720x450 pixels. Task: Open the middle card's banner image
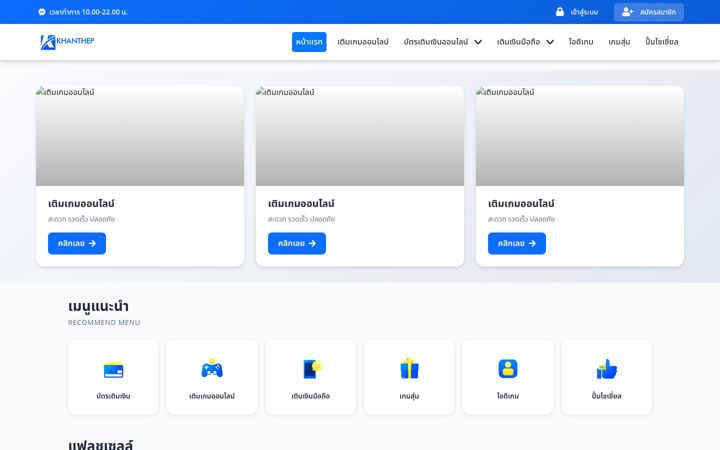[x=360, y=136]
